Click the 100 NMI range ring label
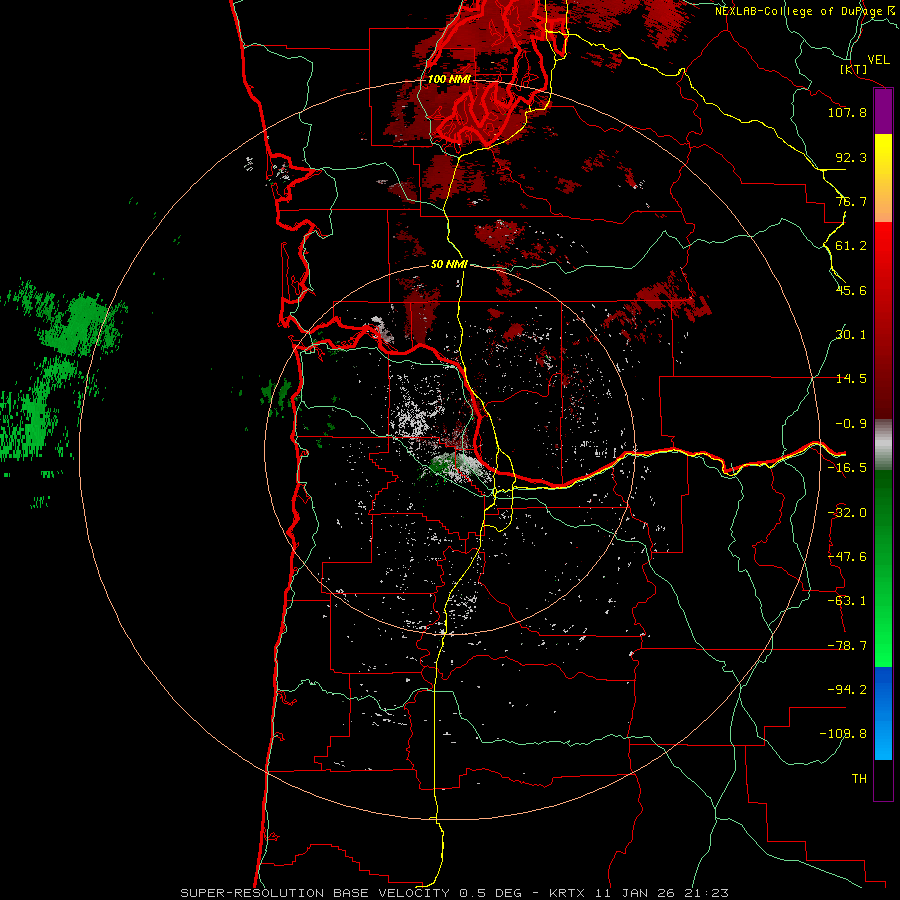 (449, 79)
